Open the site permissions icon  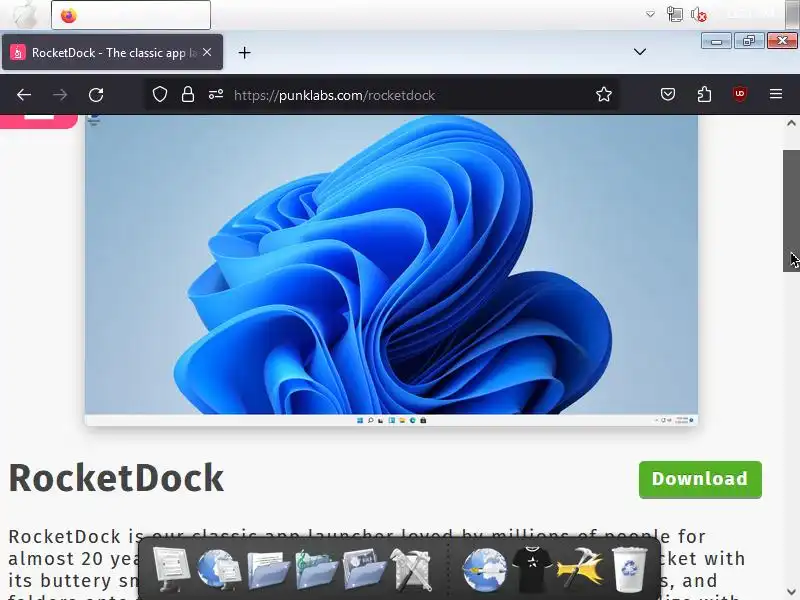pos(216,94)
